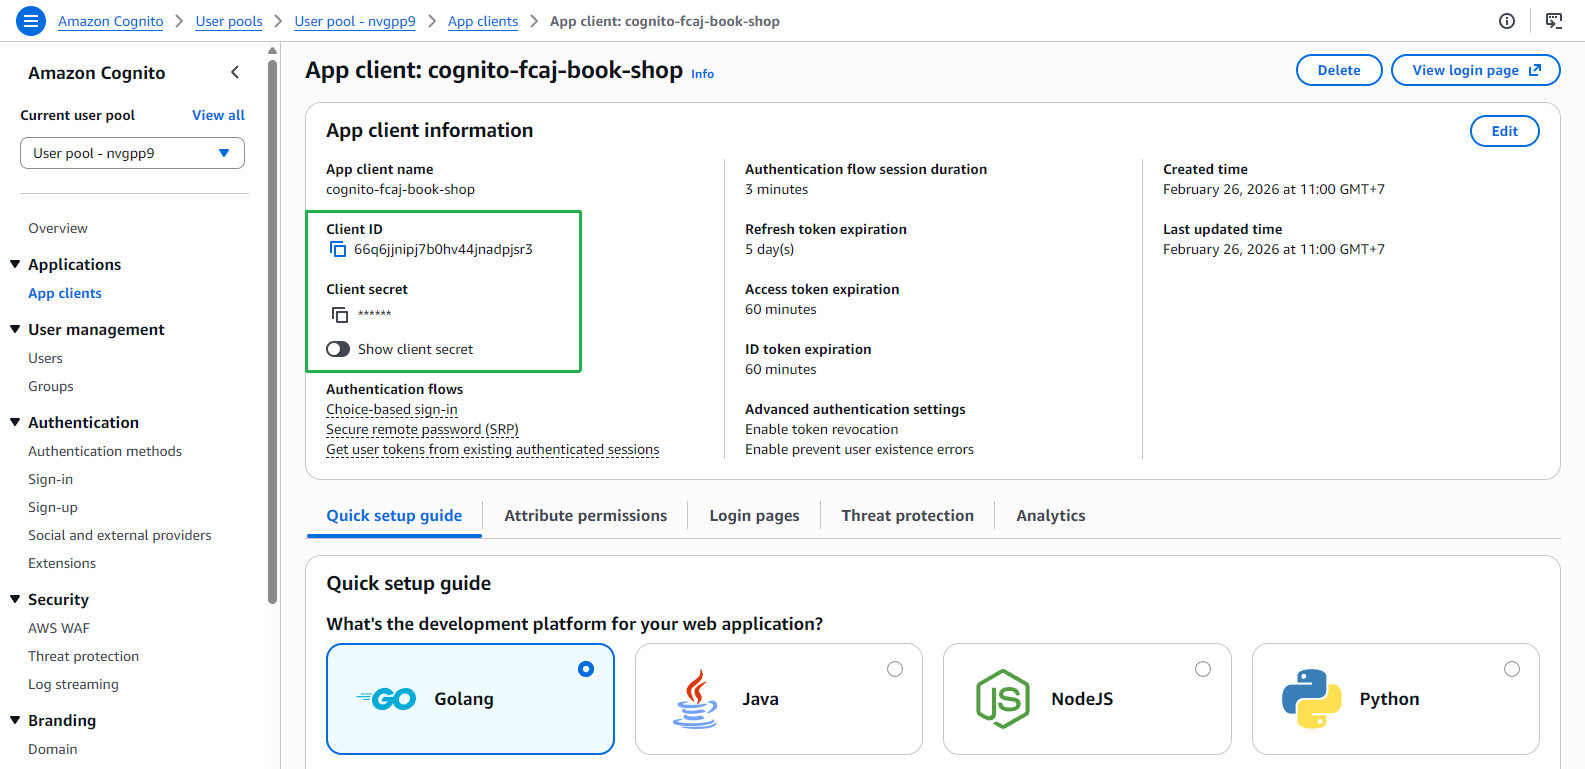Click the NodeJS logo icon
This screenshot has width=1585, height=769.
(1003, 699)
